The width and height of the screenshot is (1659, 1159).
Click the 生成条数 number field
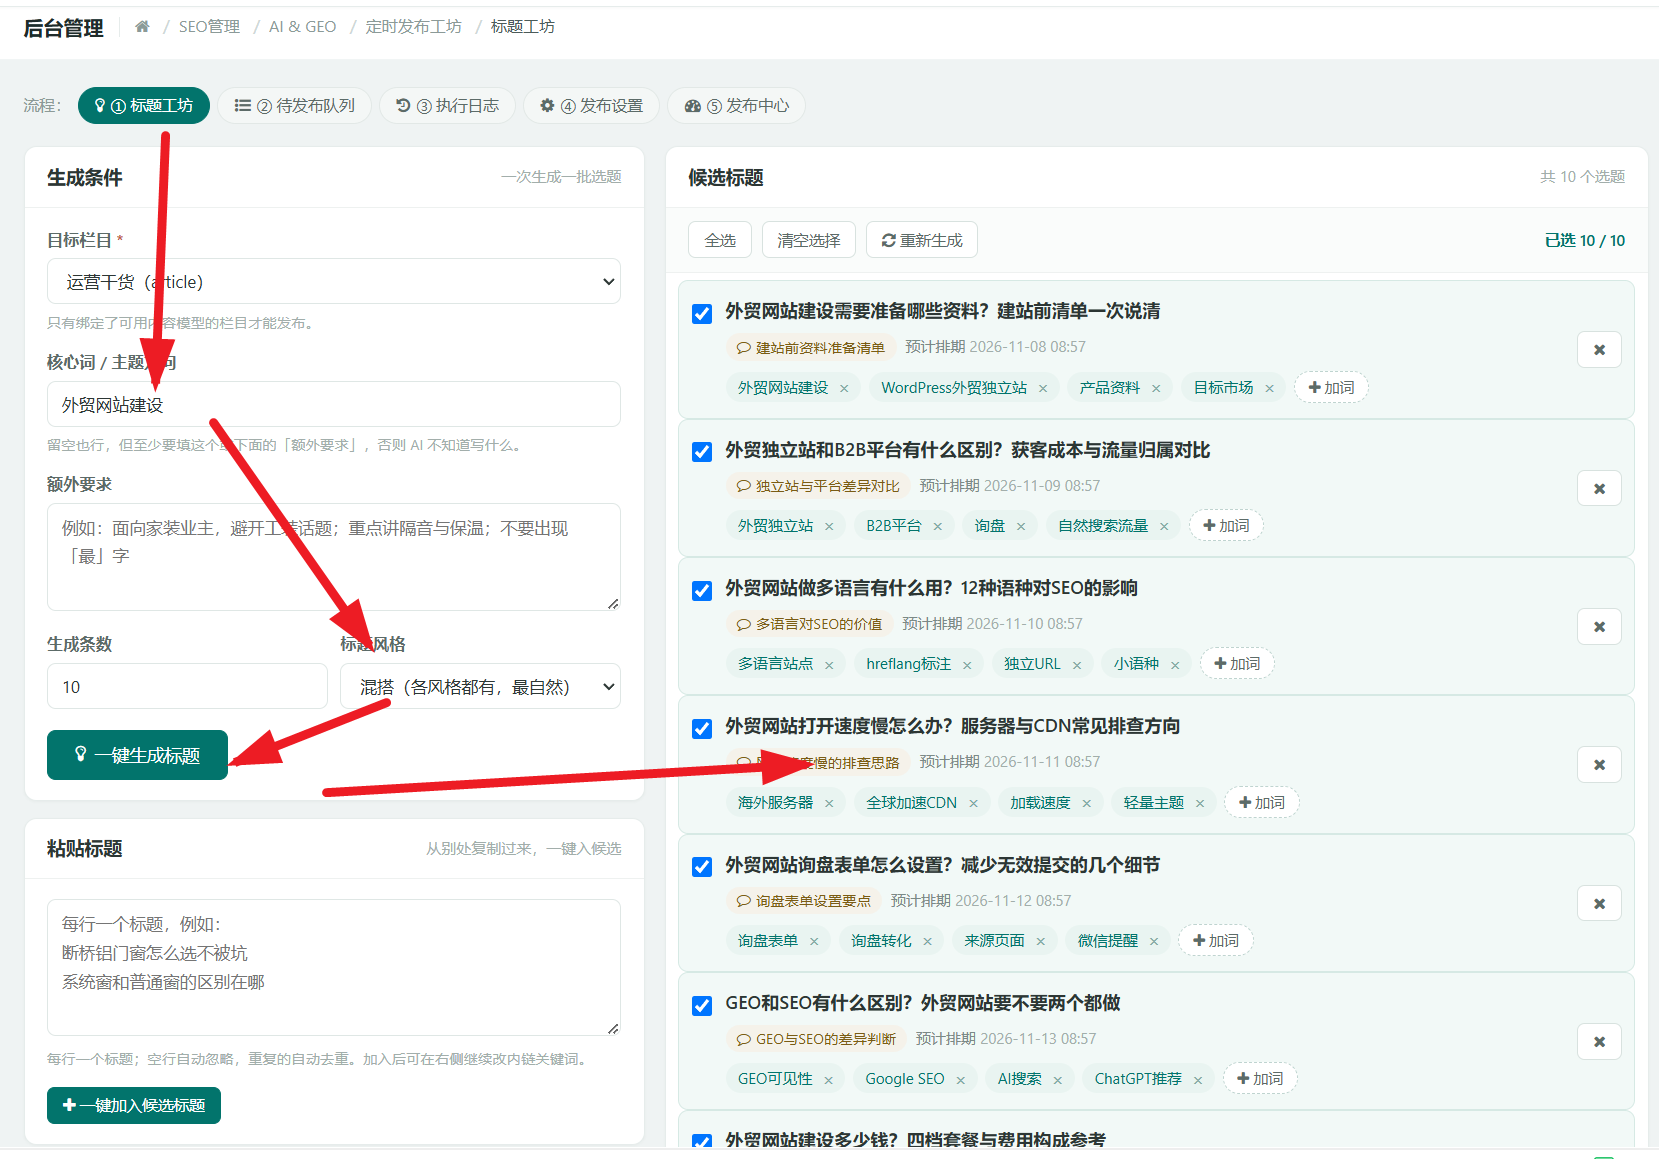[x=187, y=687]
